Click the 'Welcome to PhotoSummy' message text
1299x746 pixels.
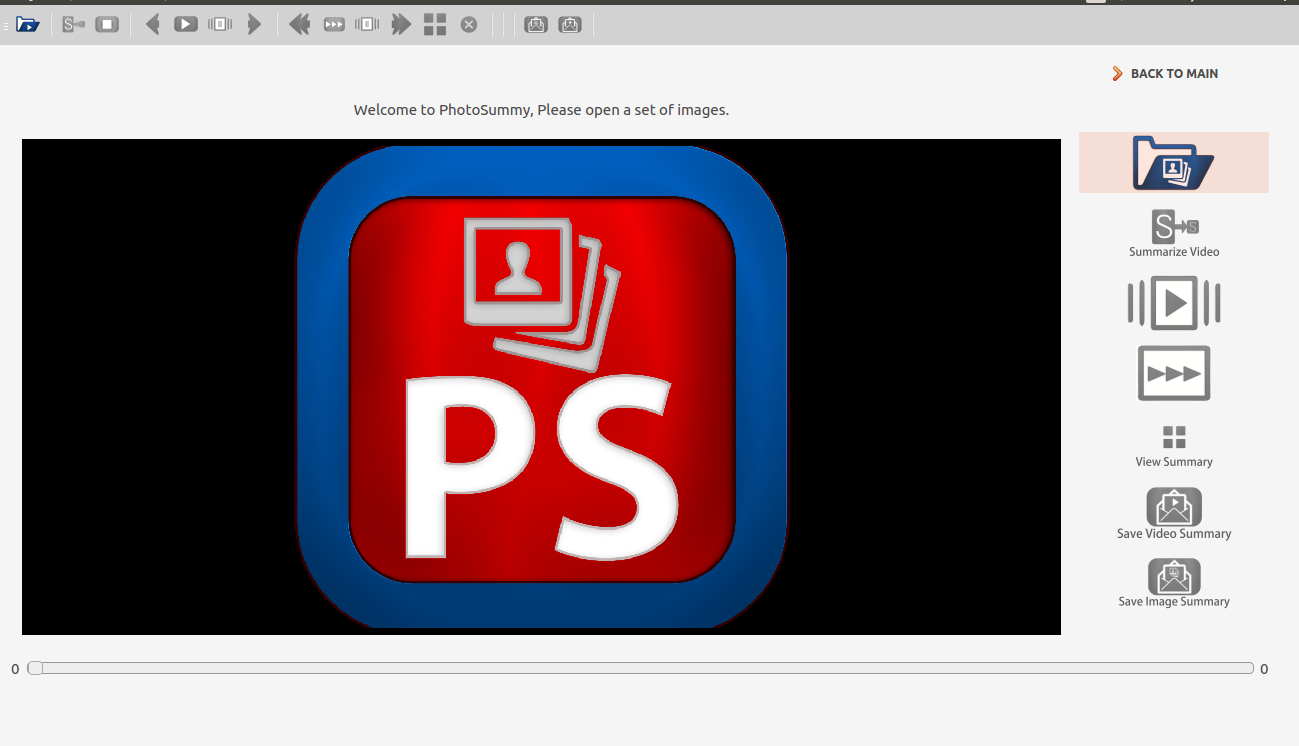pyautogui.click(x=541, y=110)
